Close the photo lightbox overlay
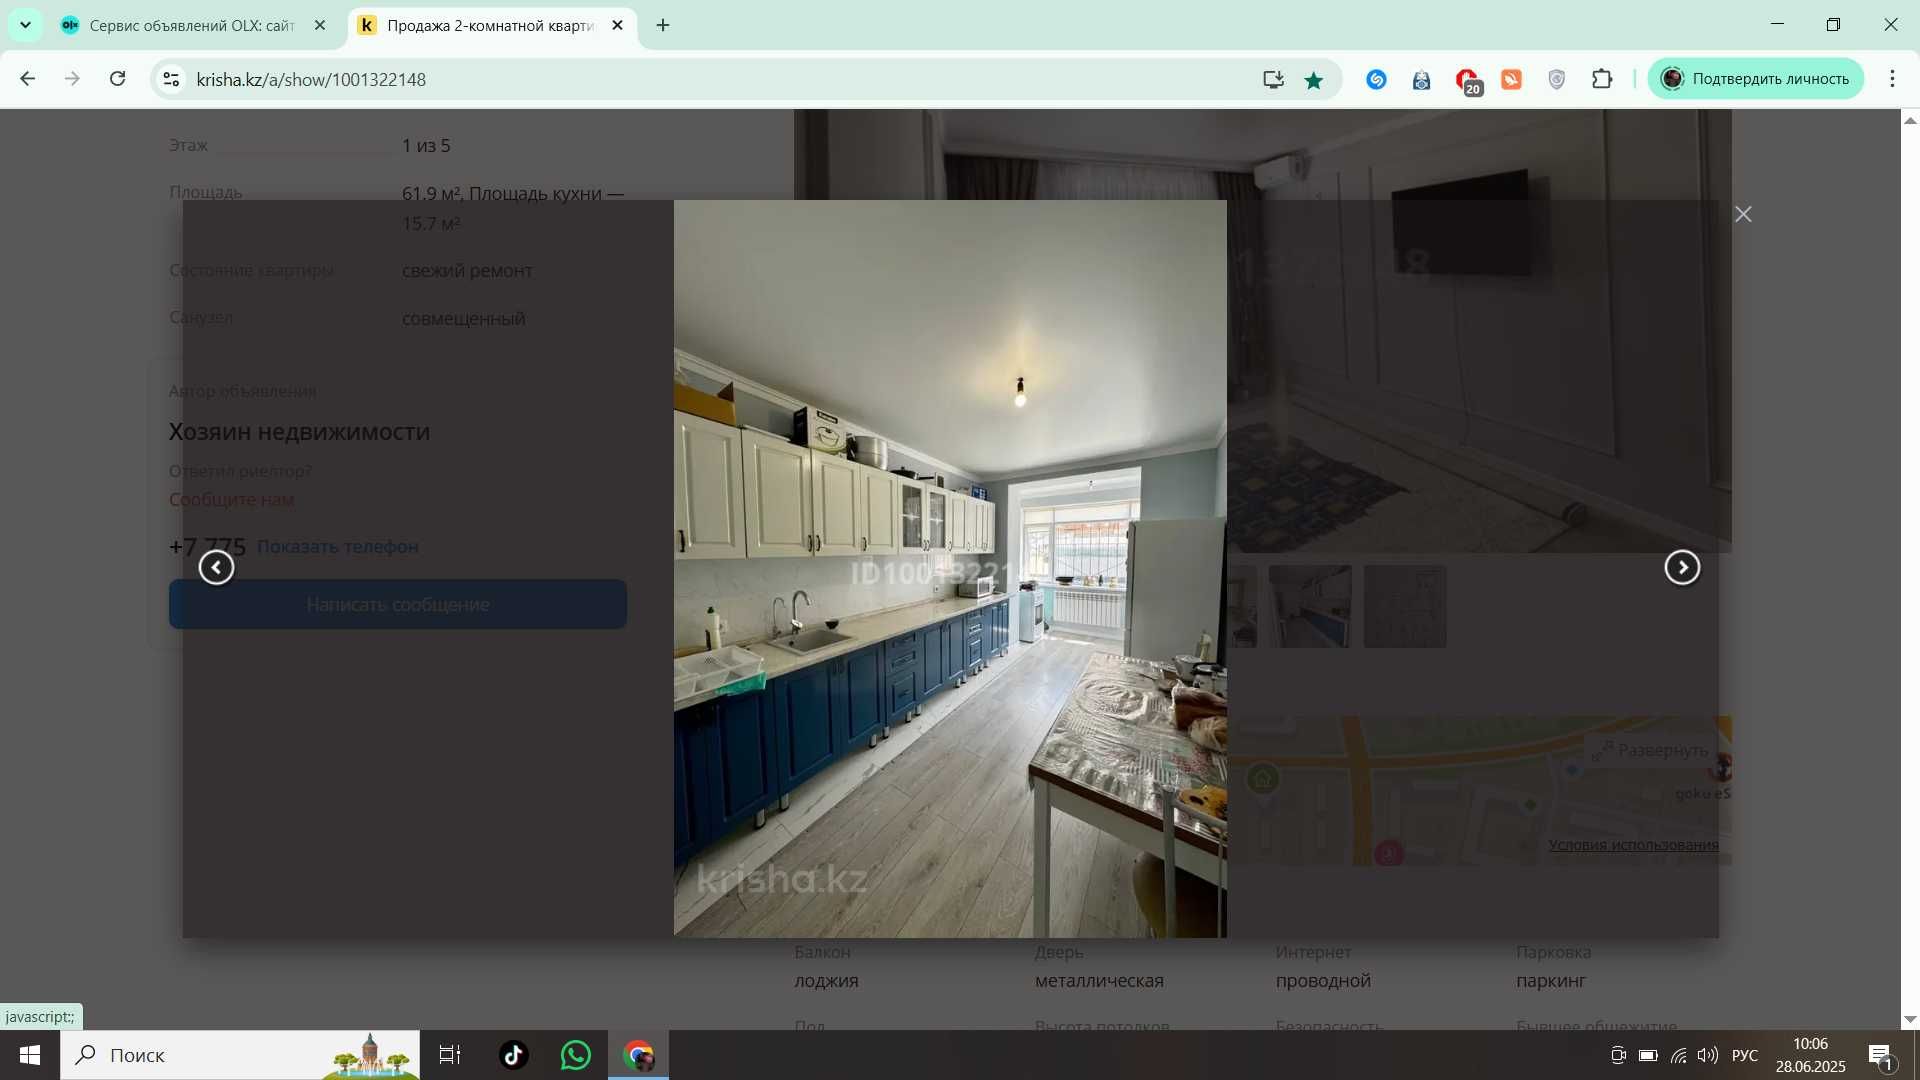Image resolution: width=1920 pixels, height=1080 pixels. click(x=1743, y=214)
